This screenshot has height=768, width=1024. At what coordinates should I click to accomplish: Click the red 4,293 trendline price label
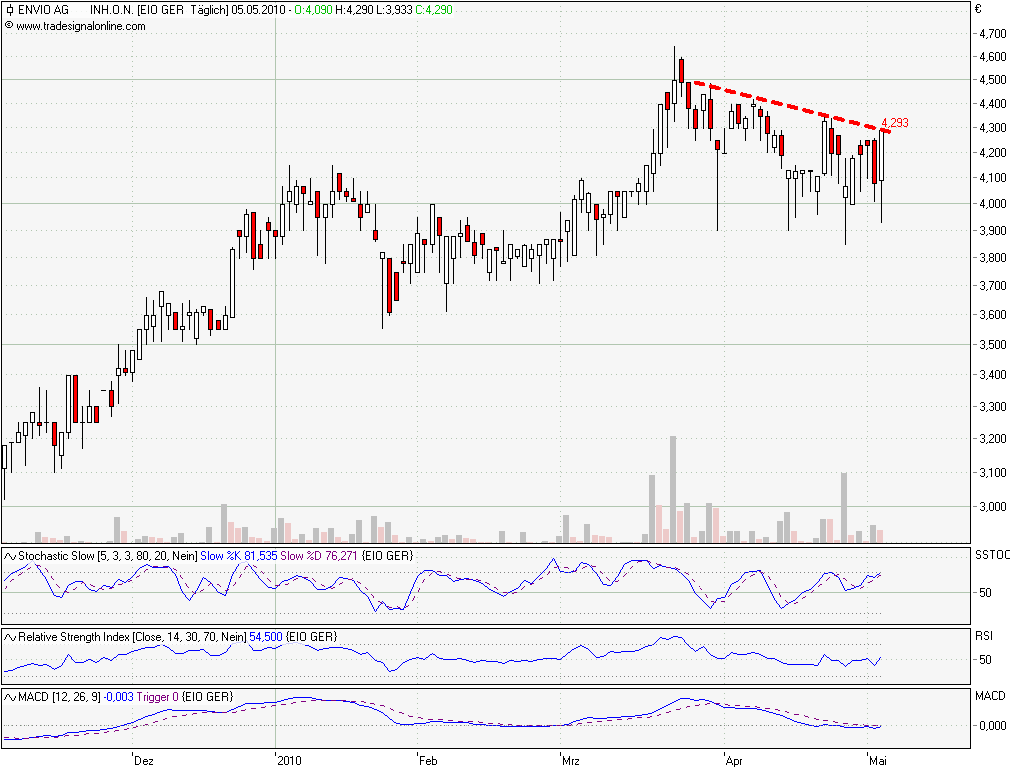tap(894, 123)
